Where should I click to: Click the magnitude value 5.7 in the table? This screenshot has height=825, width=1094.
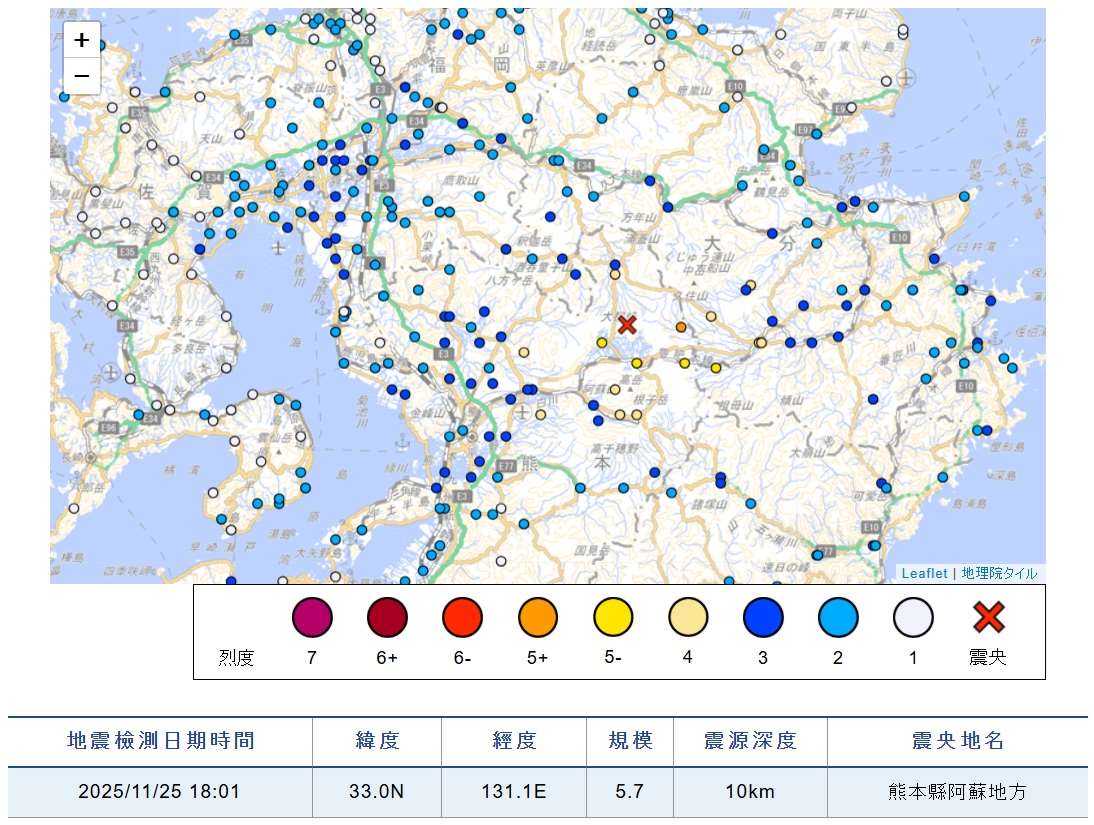click(x=630, y=790)
